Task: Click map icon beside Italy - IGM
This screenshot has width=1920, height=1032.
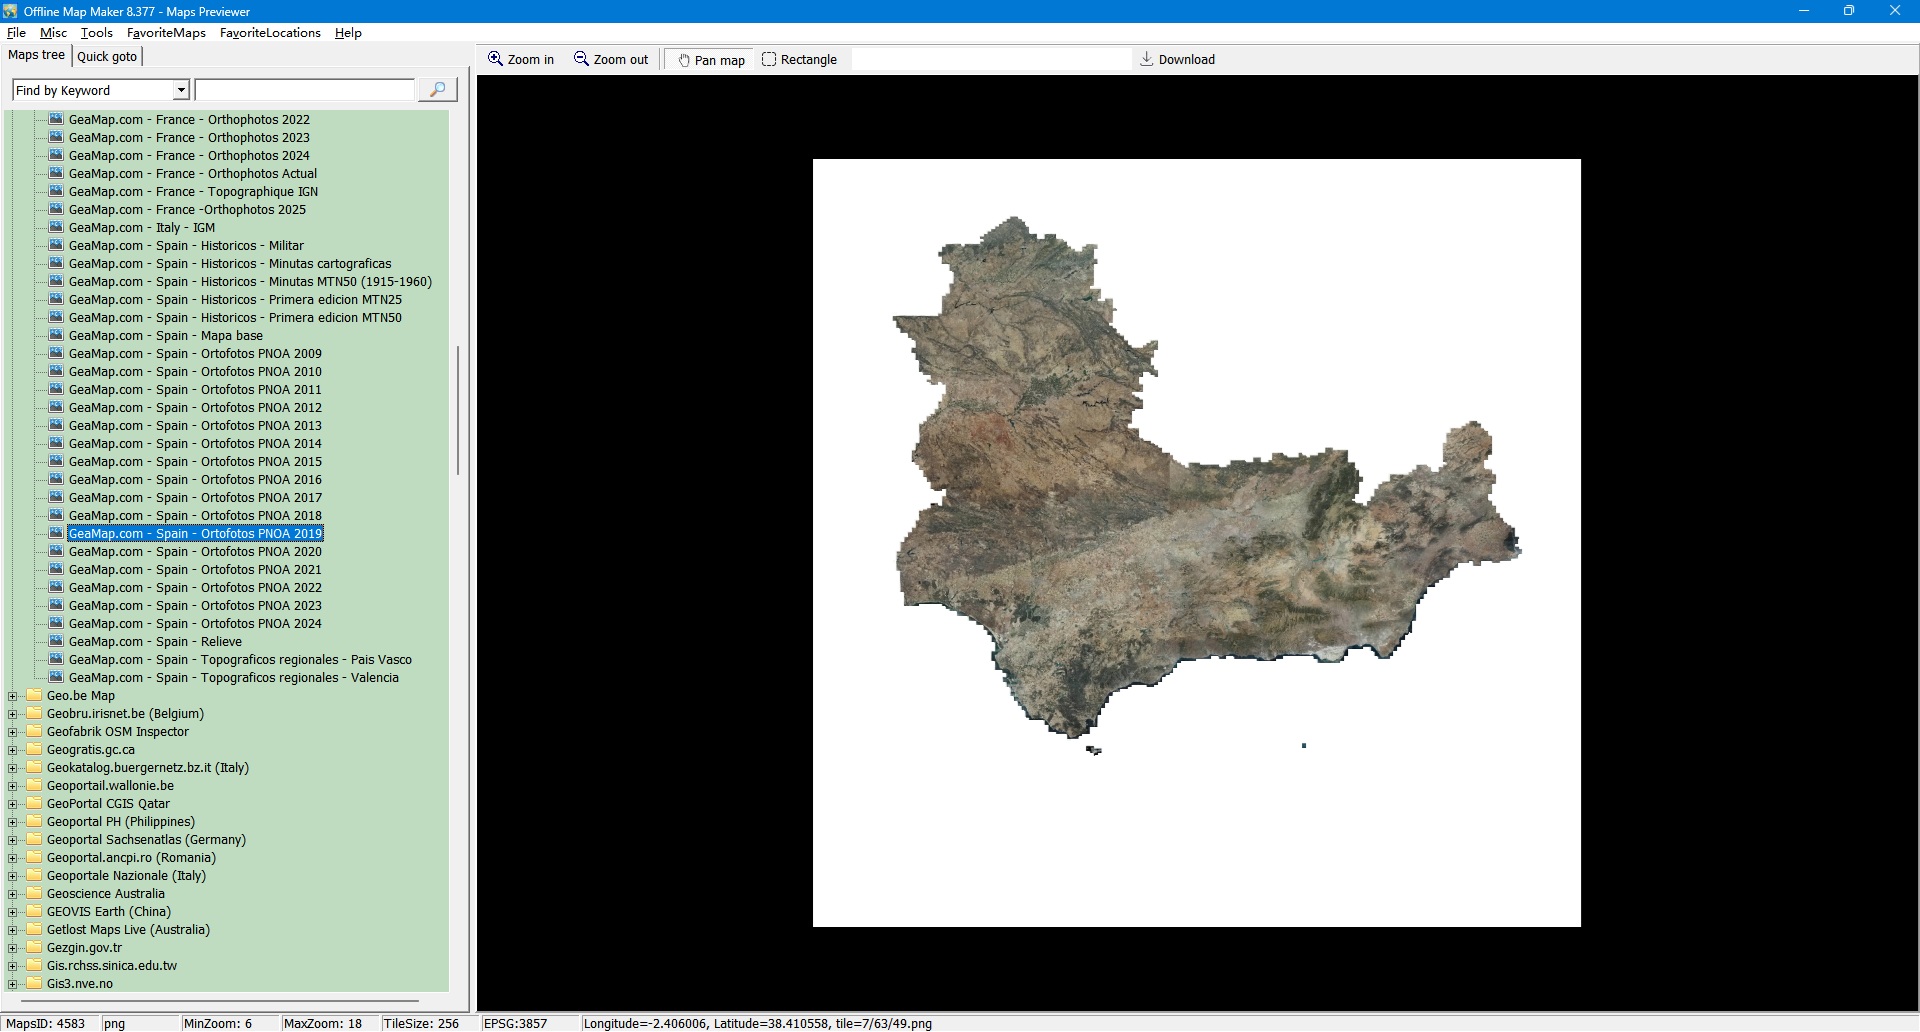Action: click(x=57, y=228)
